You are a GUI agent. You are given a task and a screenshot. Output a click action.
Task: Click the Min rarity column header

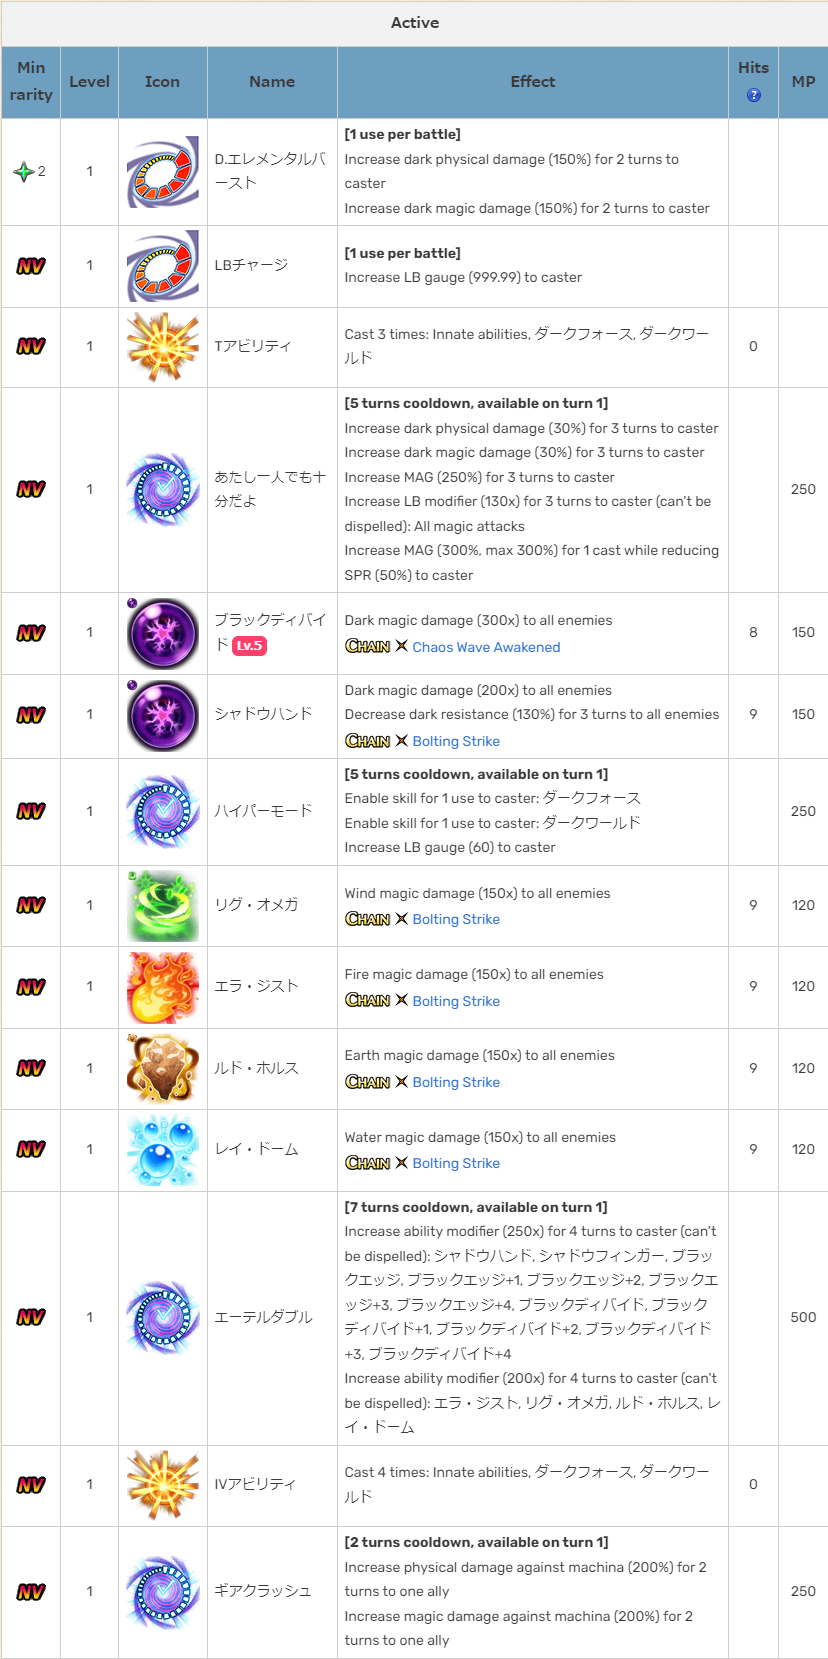[x=31, y=82]
